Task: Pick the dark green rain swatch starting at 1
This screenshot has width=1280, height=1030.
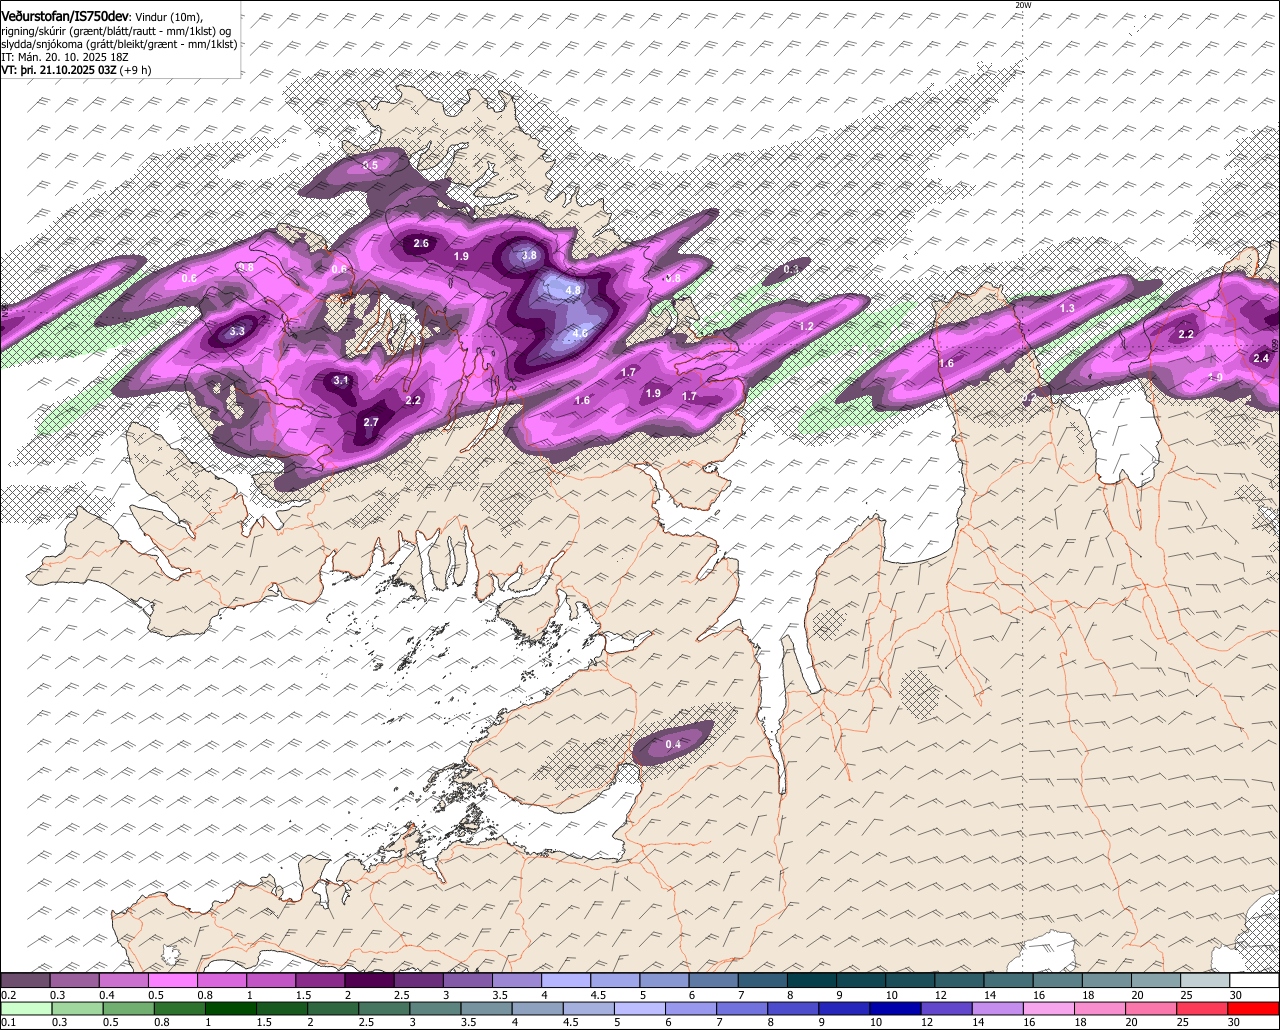Action: point(231,1008)
